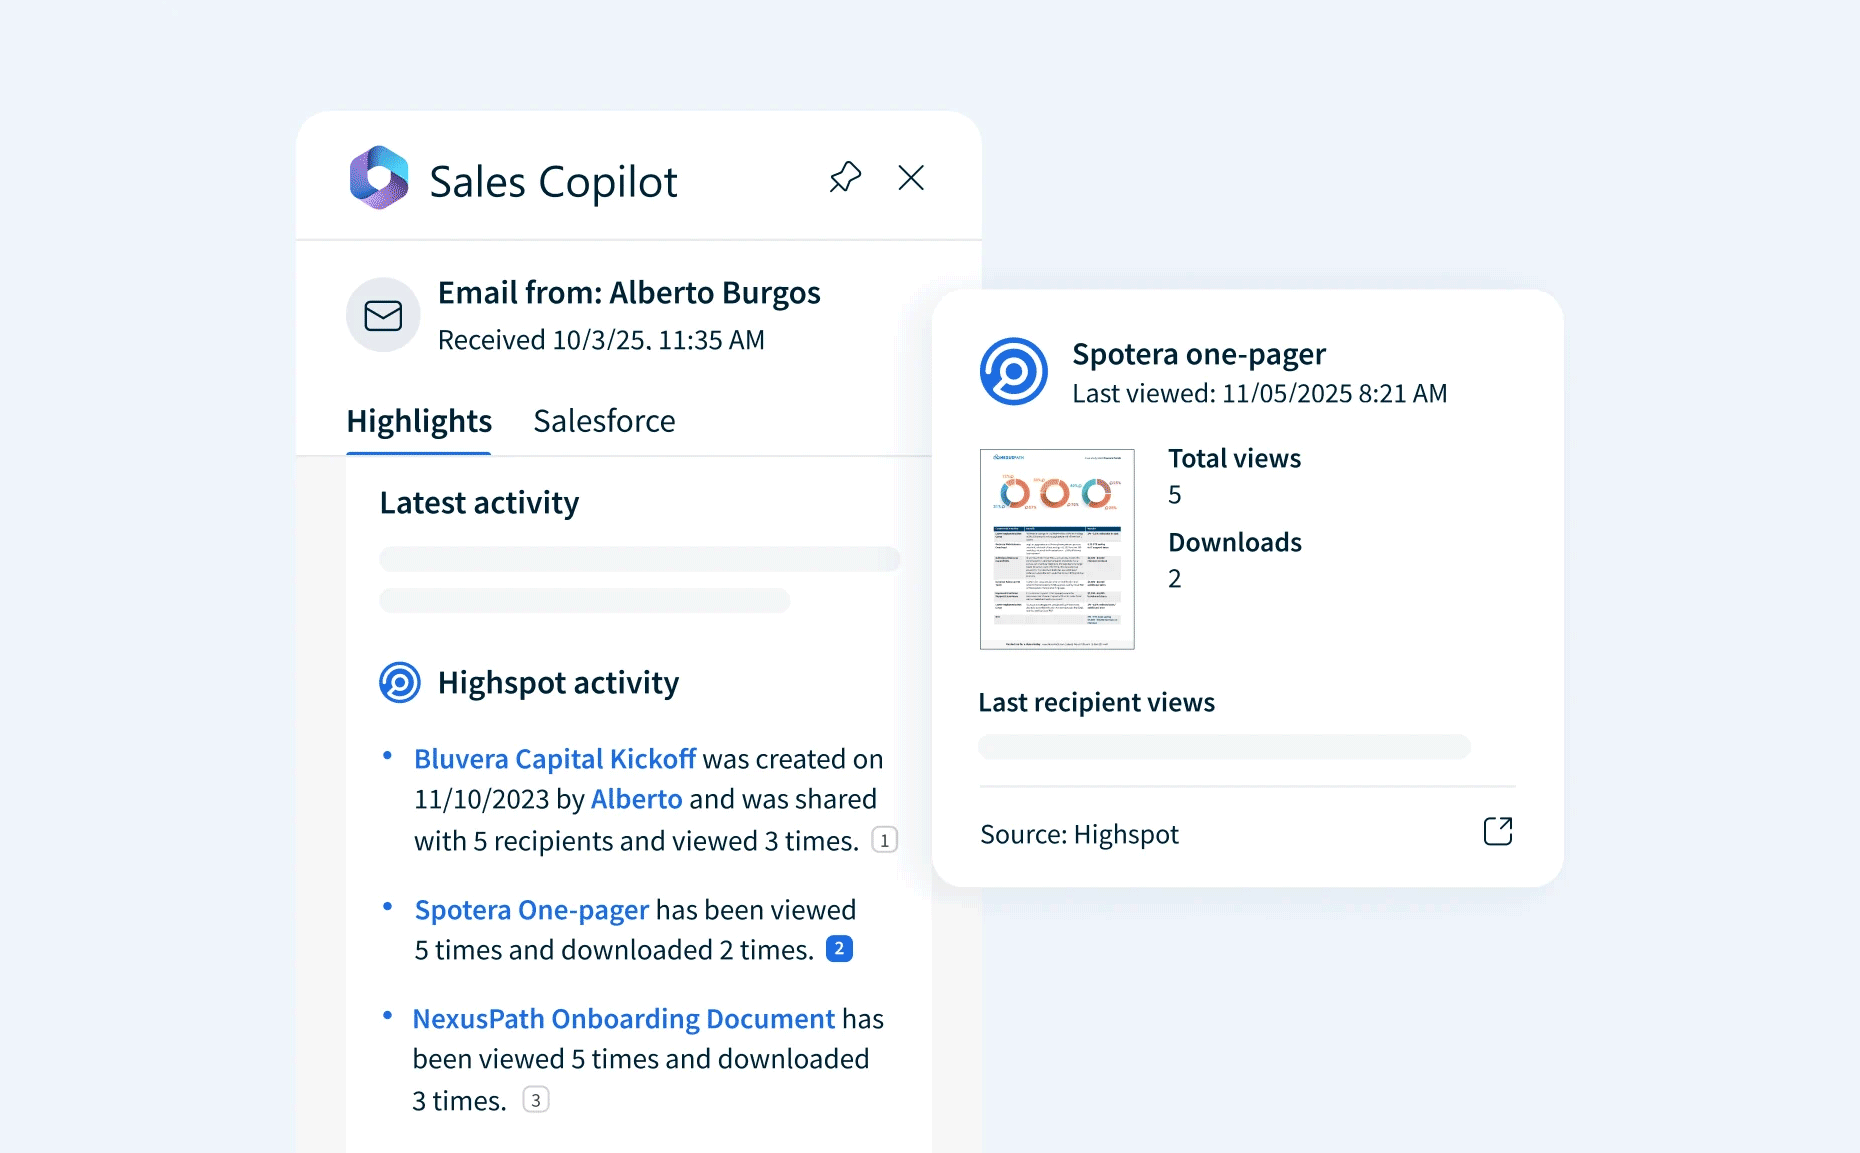The width and height of the screenshot is (1860, 1153).
Task: Switch to the Highlights tab
Action: (419, 421)
